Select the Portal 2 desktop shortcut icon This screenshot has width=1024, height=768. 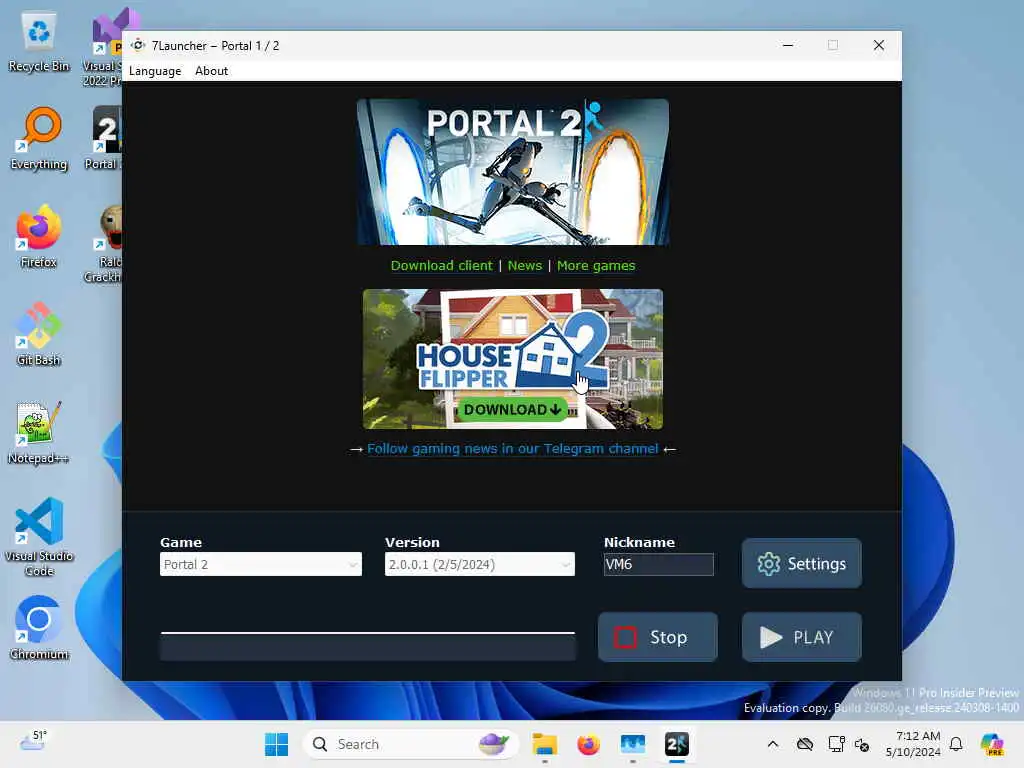103,139
